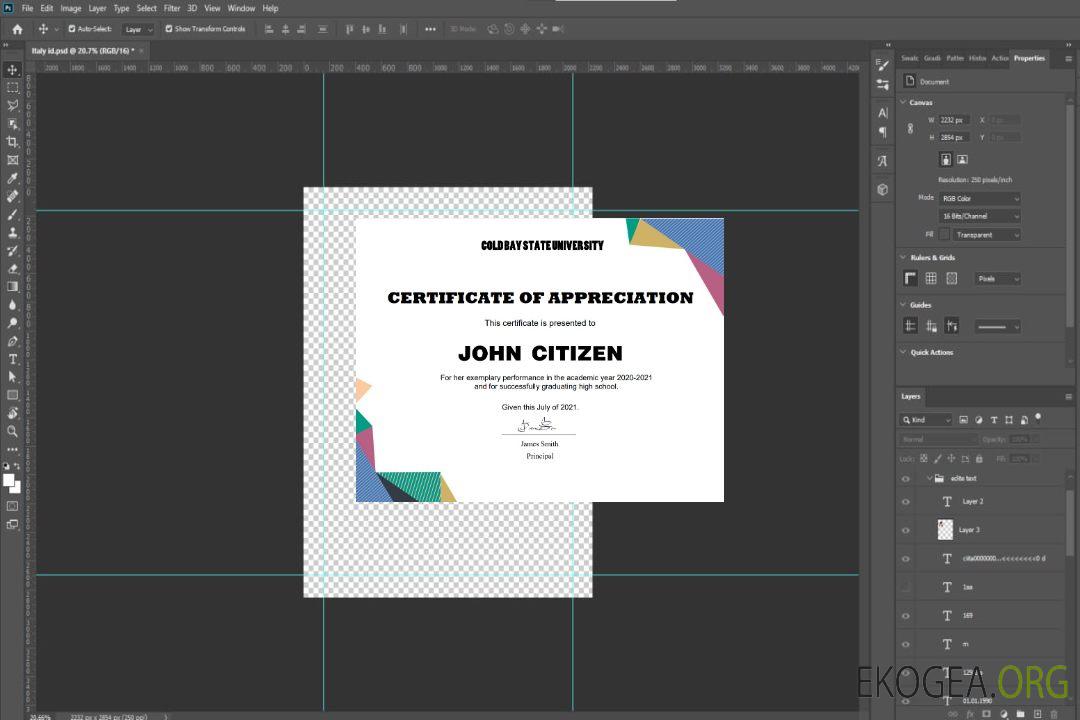1080x720 pixels.
Task: Select the Move tool in the toolbox
Action: pos(12,70)
